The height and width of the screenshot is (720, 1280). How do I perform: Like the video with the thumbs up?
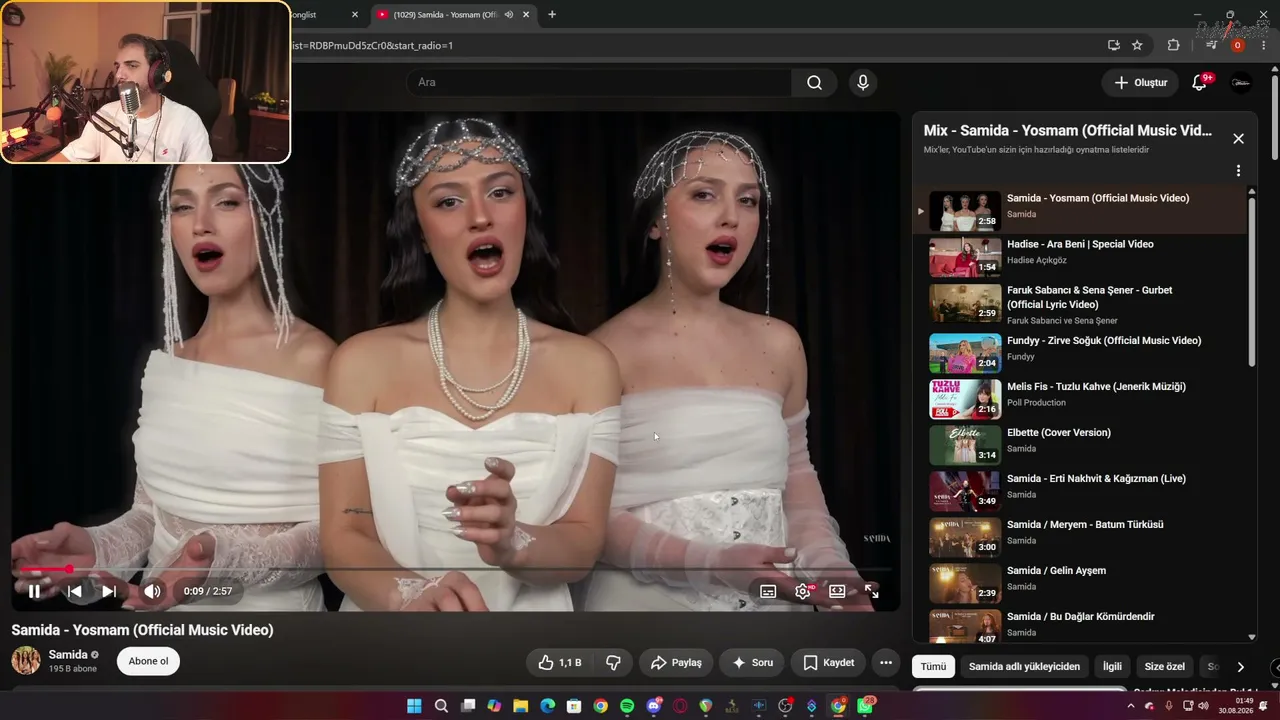[560, 662]
